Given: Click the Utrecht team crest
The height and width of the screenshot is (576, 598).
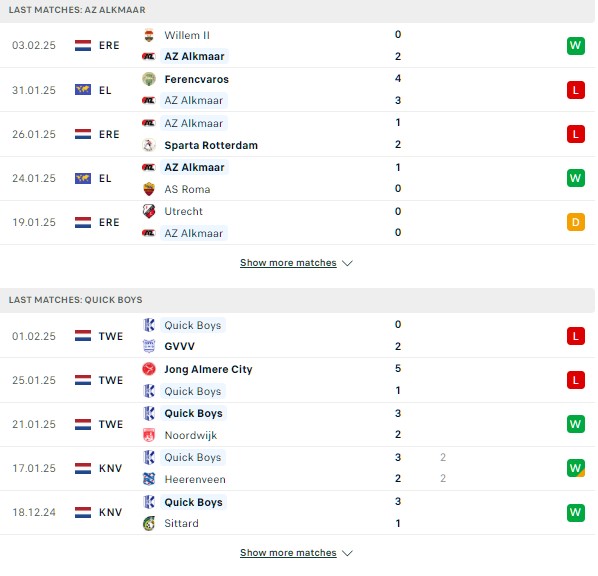Looking at the screenshot, I should [x=149, y=211].
